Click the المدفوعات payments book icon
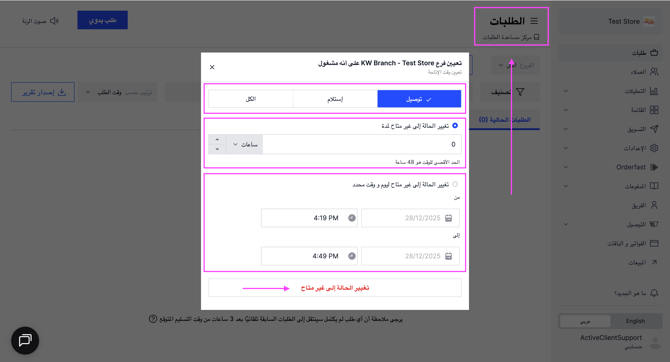This screenshot has width=670, height=362. (654, 186)
